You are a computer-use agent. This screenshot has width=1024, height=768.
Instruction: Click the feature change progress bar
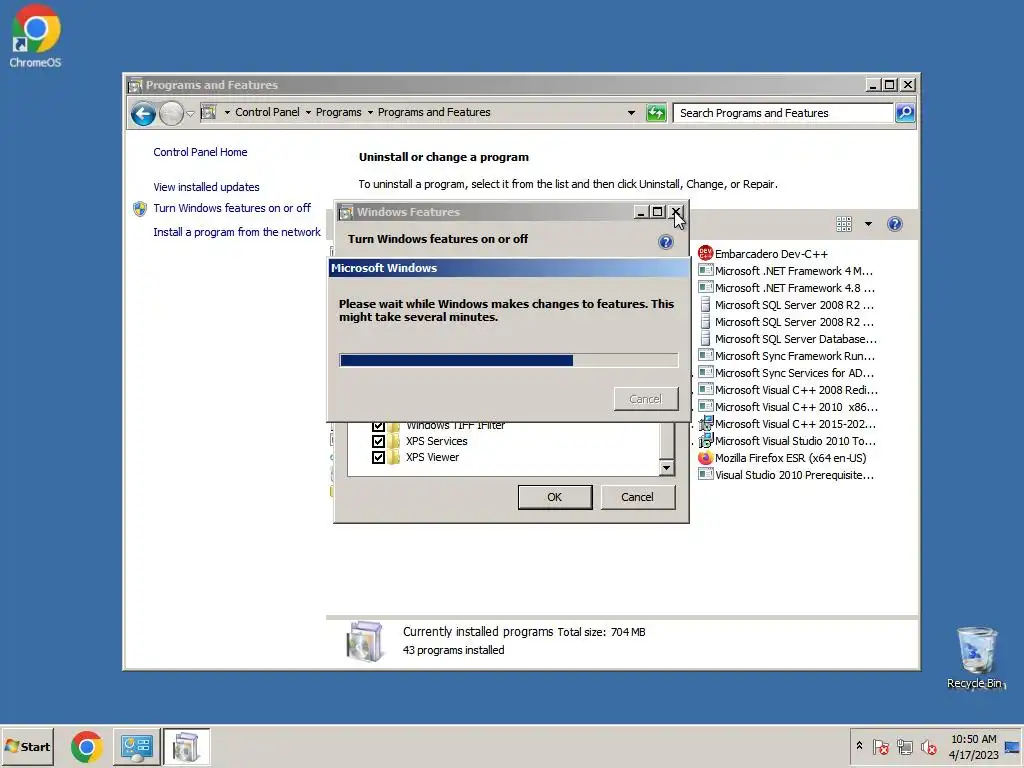pos(508,360)
